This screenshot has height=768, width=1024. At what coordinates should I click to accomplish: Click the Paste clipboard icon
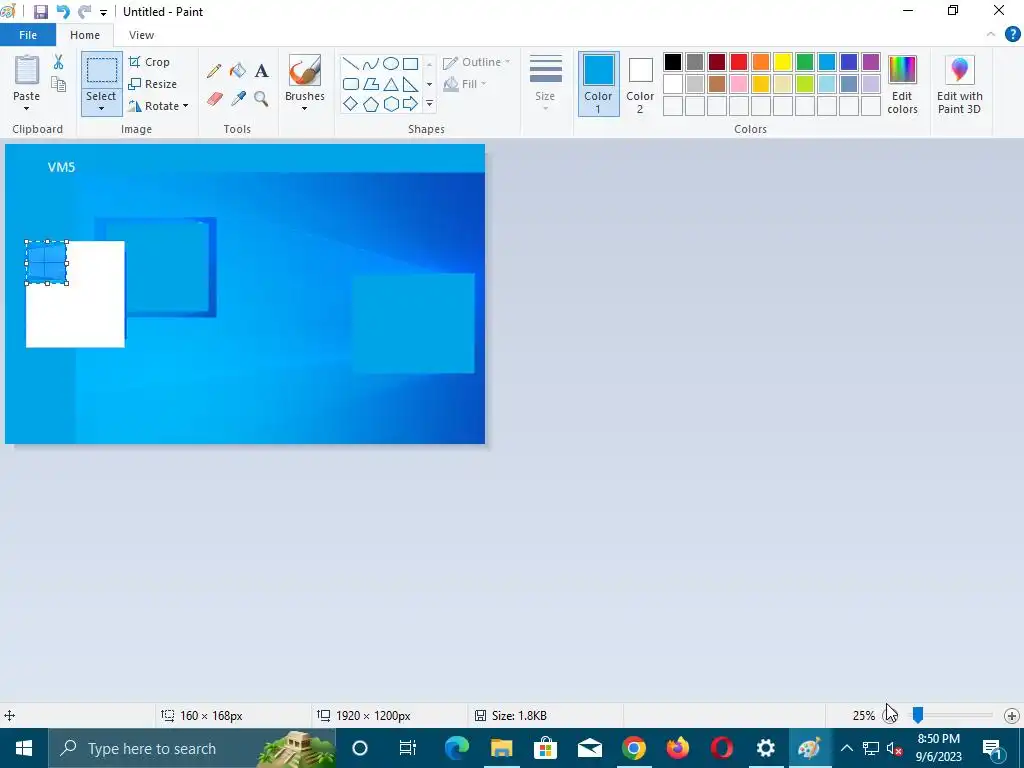[27, 71]
